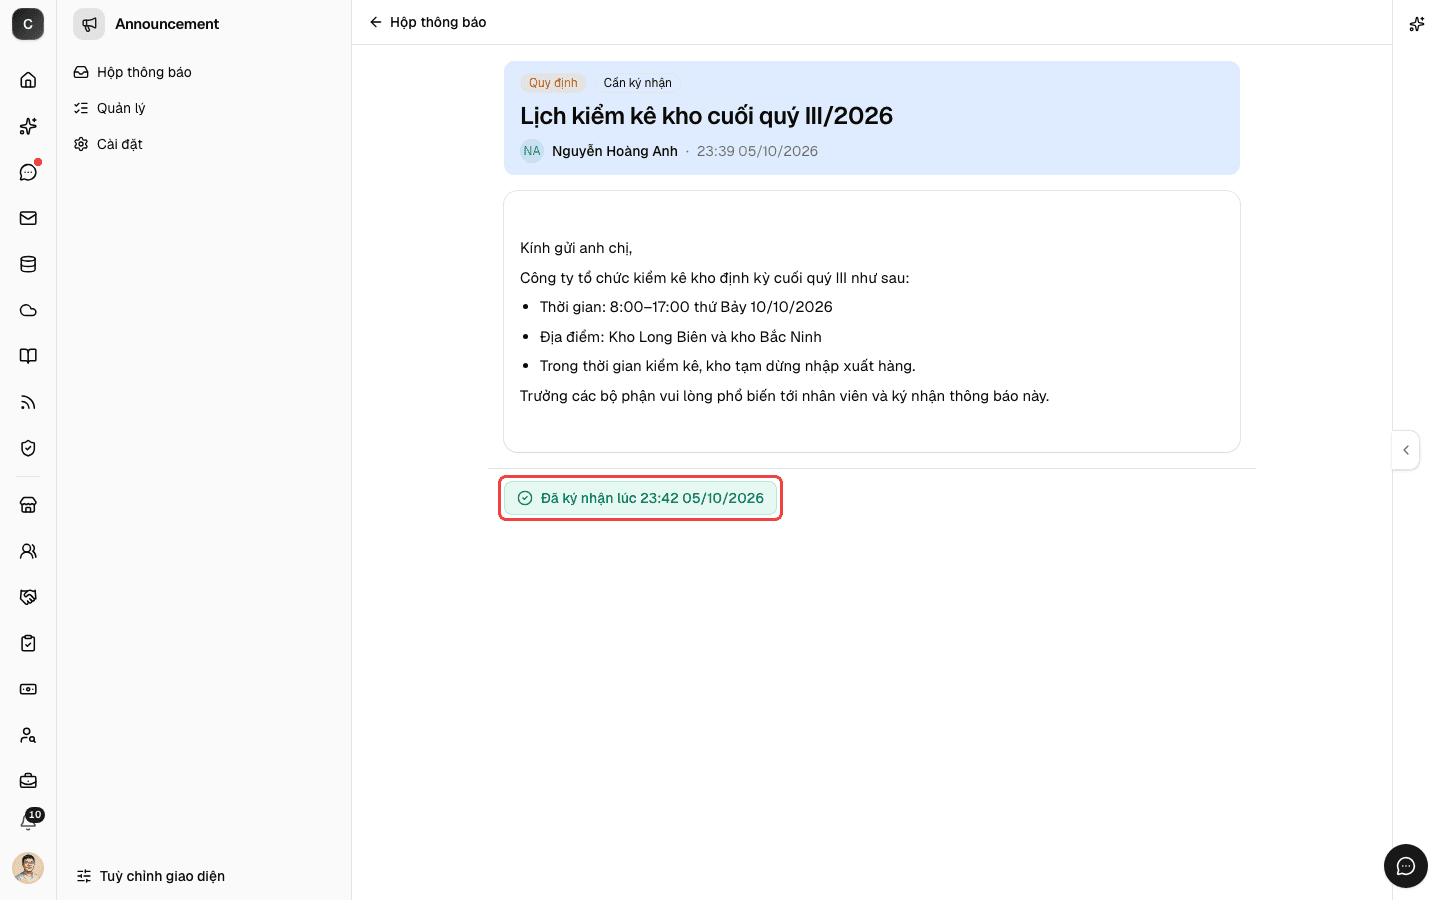
Task: Open the user profile avatar at bottom left
Action: 28,868
